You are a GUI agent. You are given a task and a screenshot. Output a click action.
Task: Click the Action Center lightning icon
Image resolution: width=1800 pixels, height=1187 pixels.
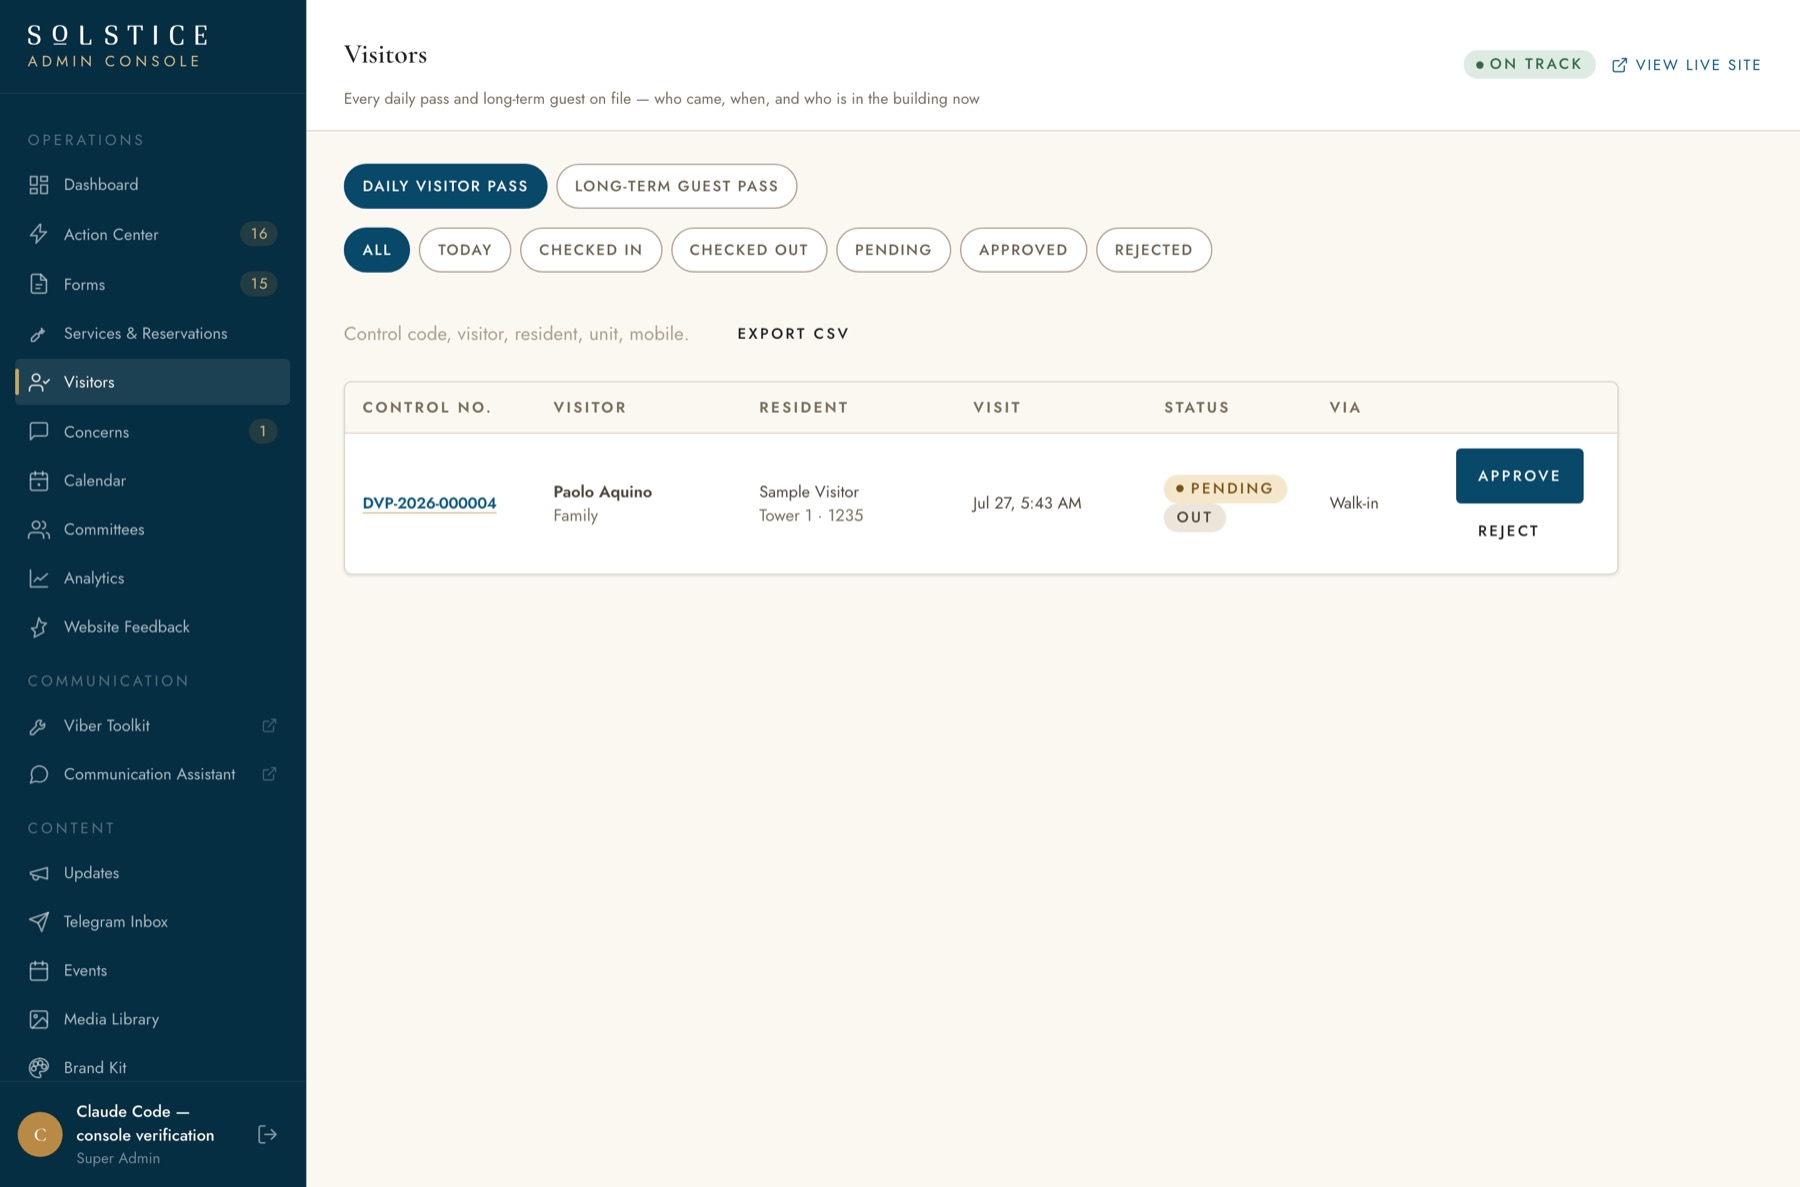pos(39,234)
